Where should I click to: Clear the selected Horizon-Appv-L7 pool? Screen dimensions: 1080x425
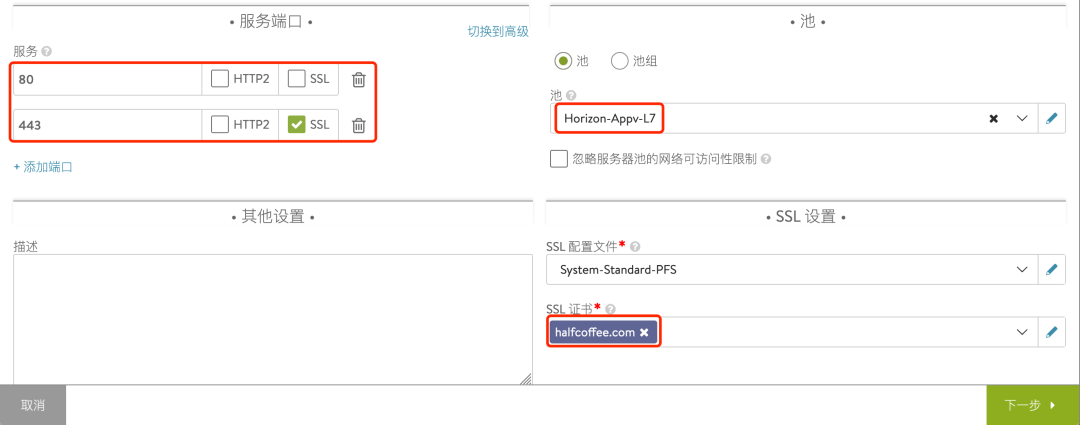993,118
